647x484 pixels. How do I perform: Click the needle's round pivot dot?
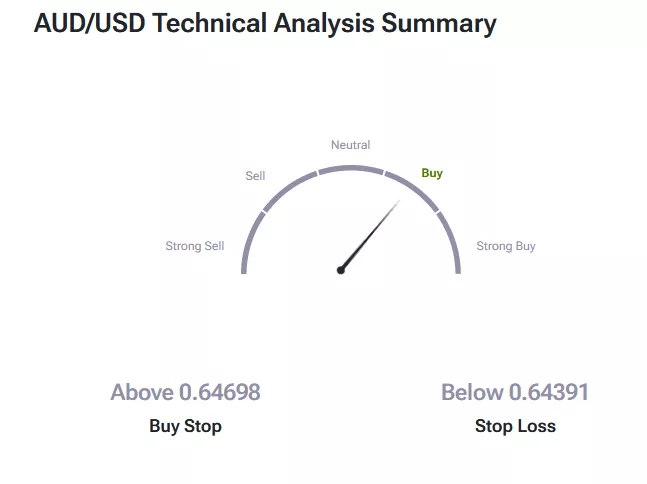[x=341, y=269]
